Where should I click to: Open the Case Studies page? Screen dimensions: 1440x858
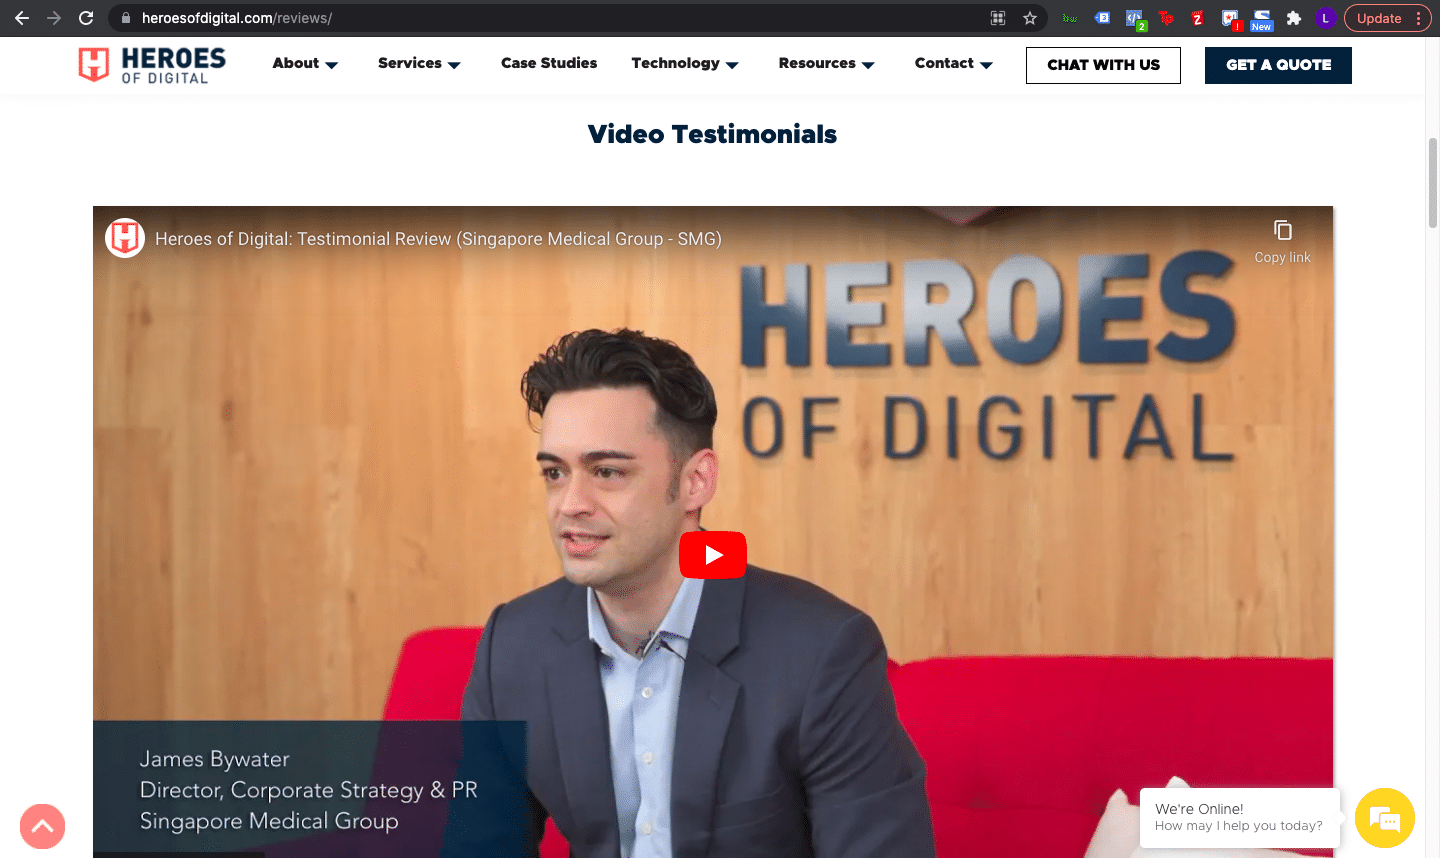549,63
